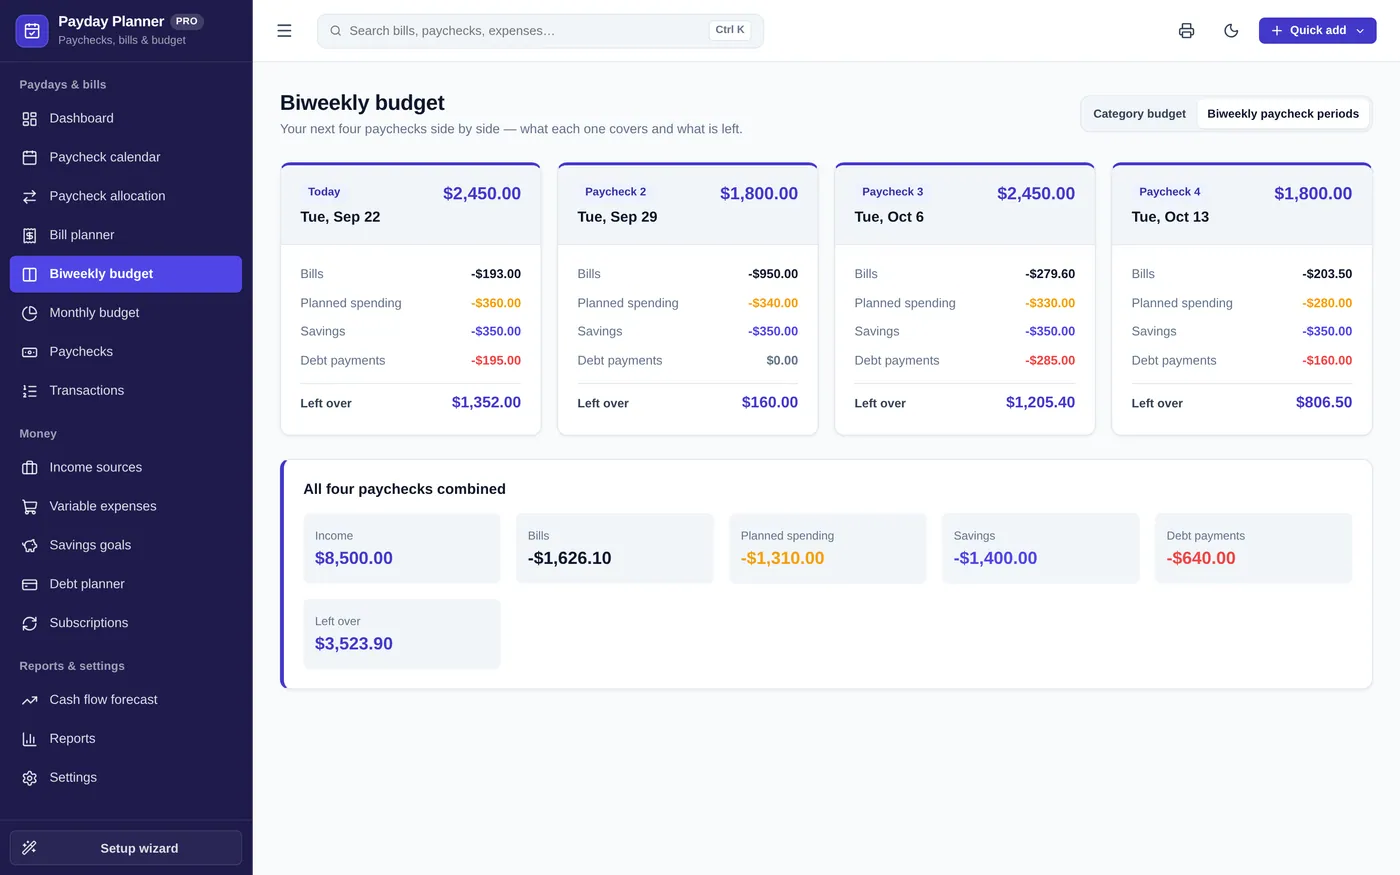Screen dimensions: 1400x875
Task: Click the combined Left over $3,523.90 tile
Action: [402, 634]
